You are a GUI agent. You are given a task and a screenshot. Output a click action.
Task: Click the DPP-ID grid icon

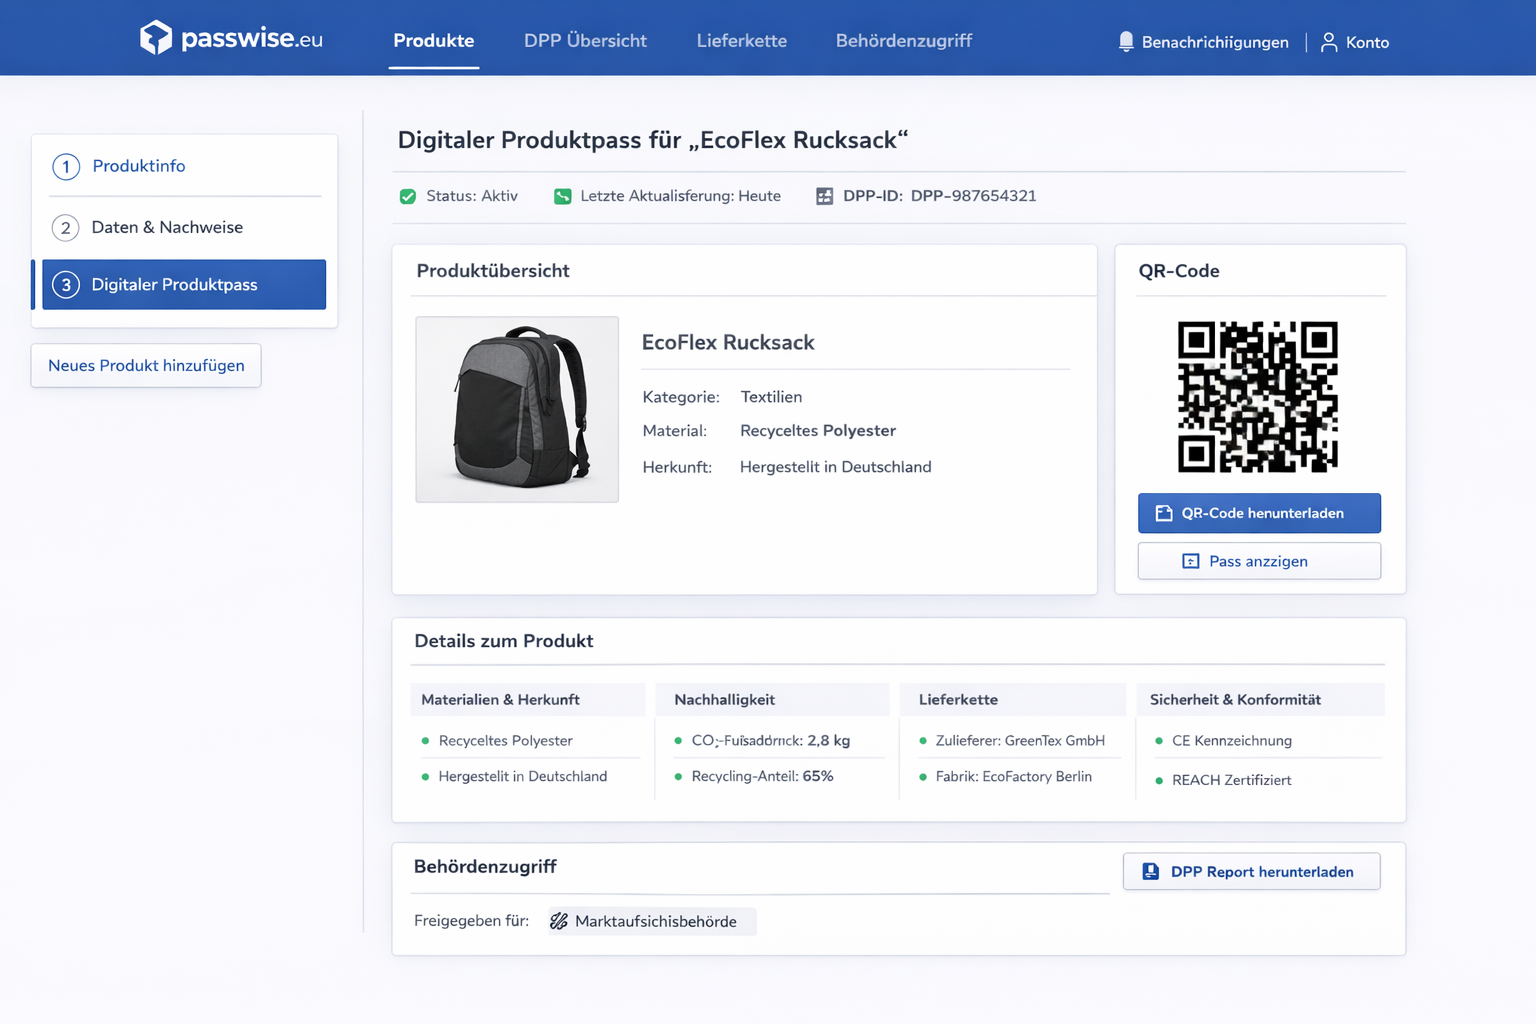click(x=824, y=196)
